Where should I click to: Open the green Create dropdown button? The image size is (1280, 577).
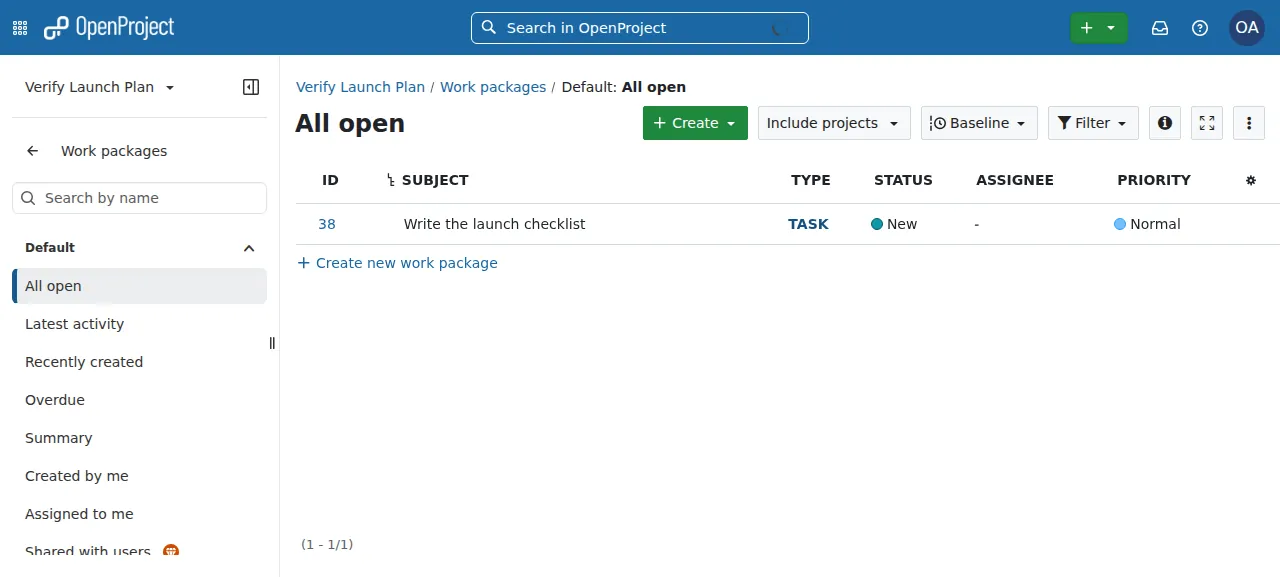click(x=695, y=123)
